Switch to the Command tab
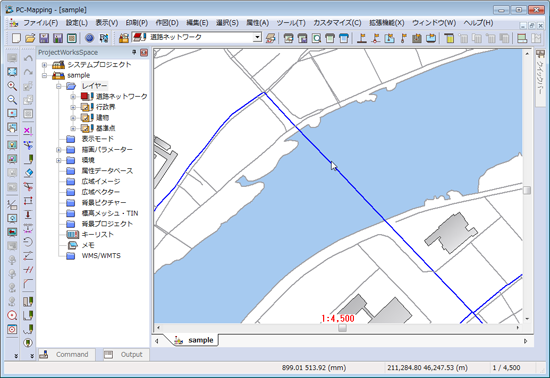 [66, 355]
